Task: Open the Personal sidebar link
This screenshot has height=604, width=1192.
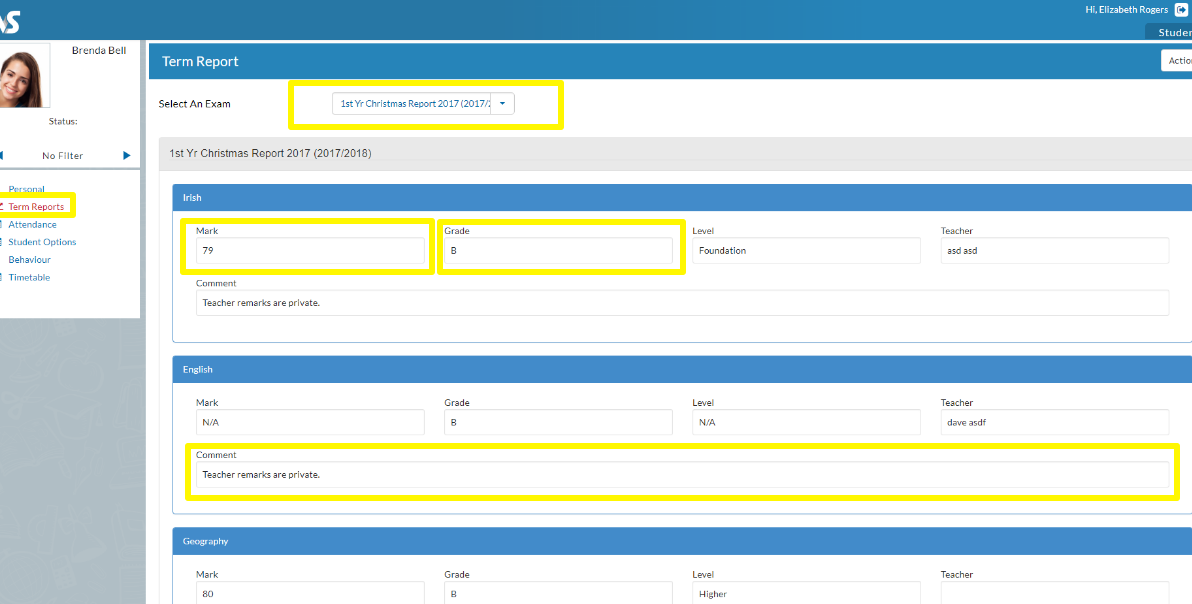Action: point(27,189)
